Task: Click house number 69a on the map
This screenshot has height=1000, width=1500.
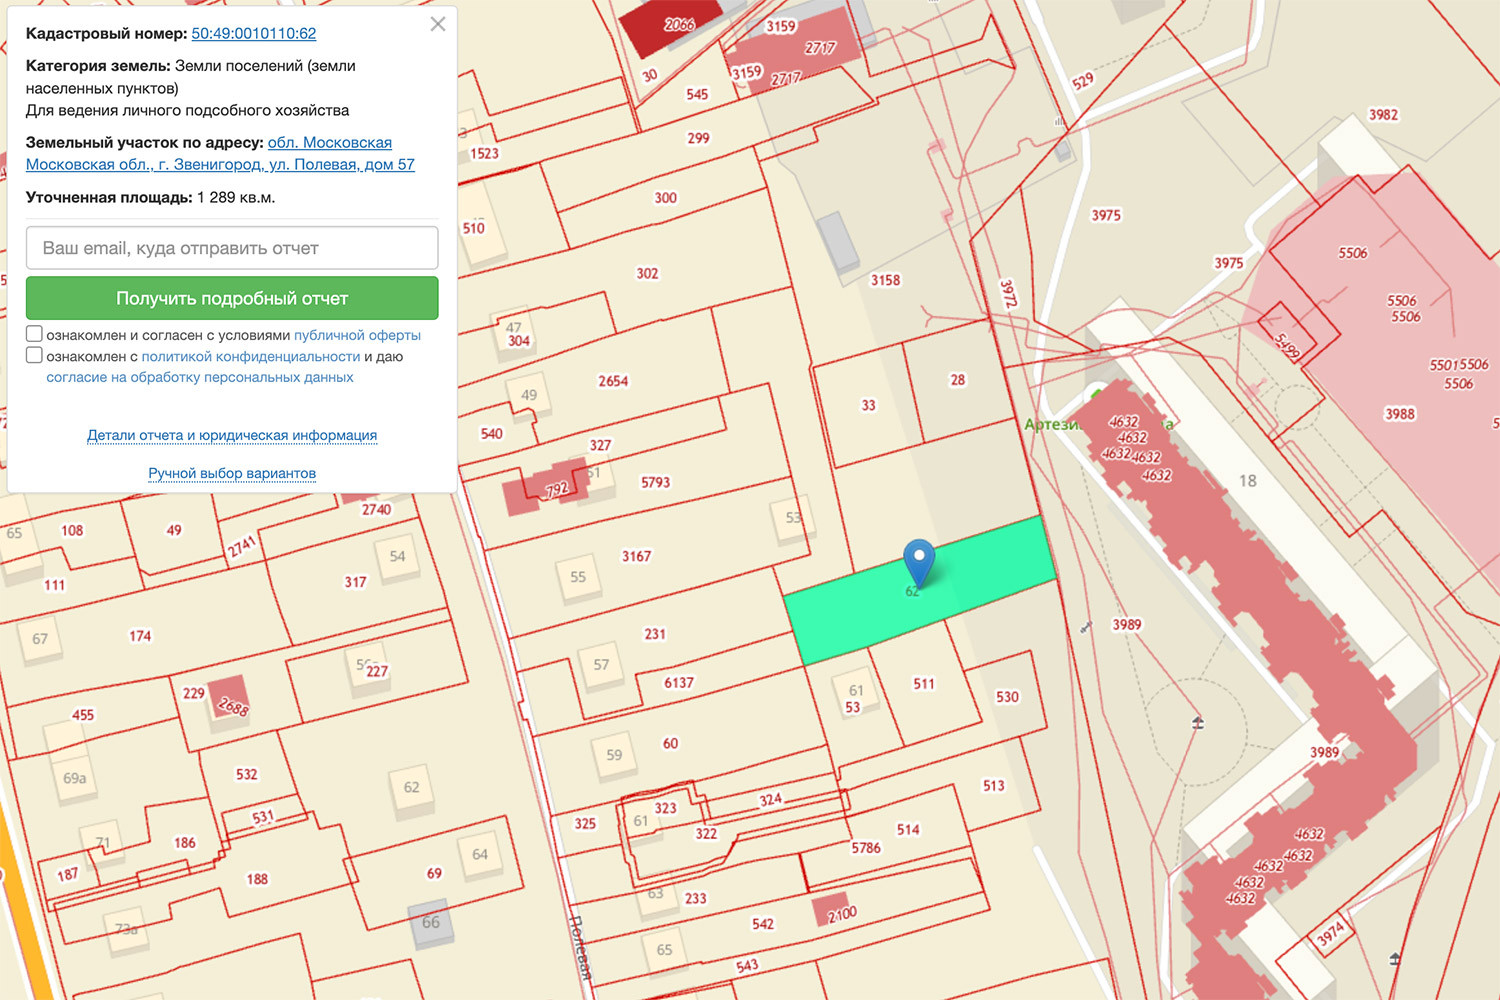Action: pyautogui.click(x=75, y=778)
